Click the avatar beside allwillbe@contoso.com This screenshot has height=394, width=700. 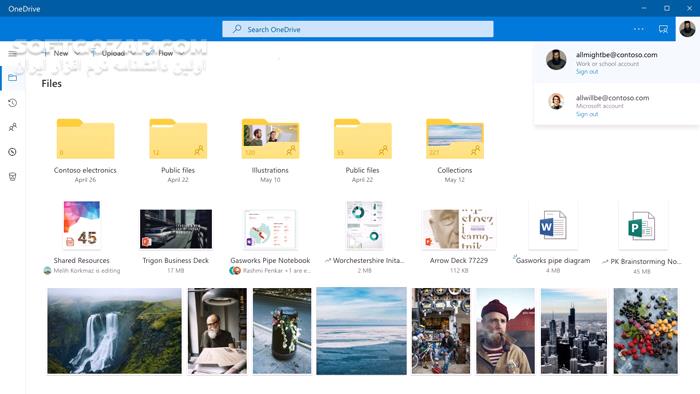(556, 101)
